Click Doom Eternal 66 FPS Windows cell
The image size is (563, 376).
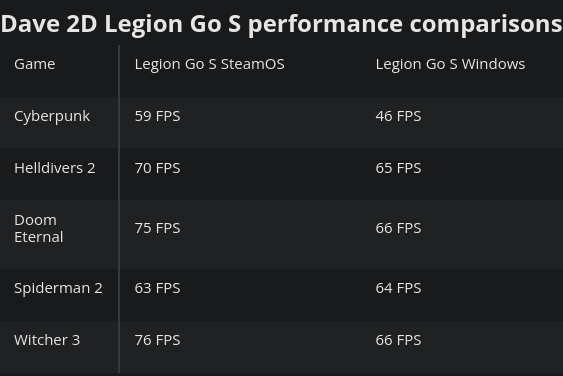[x=398, y=228]
